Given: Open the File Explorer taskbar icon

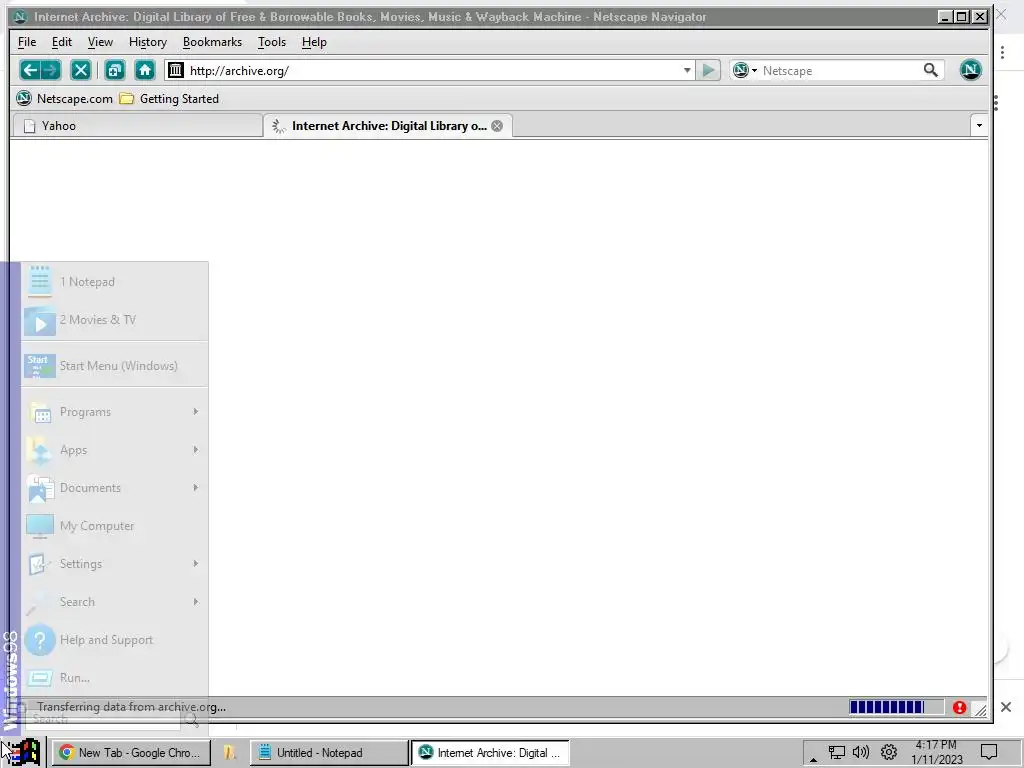Looking at the screenshot, I should coord(229,752).
